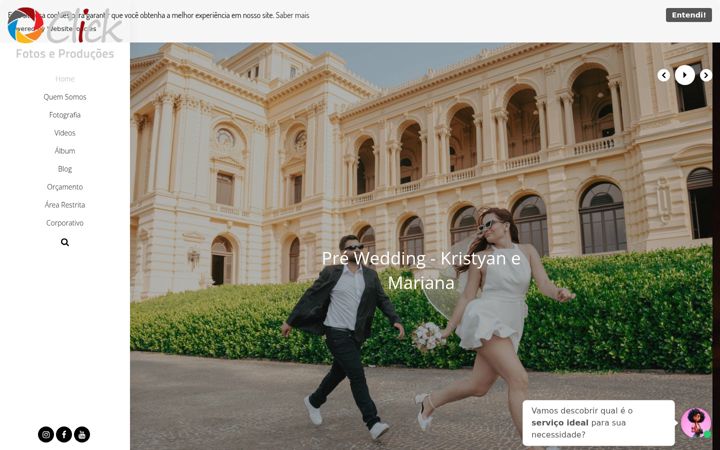Screen dimensions: 720x450
Task: Go to the Corporativo page
Action: [x=65, y=223]
